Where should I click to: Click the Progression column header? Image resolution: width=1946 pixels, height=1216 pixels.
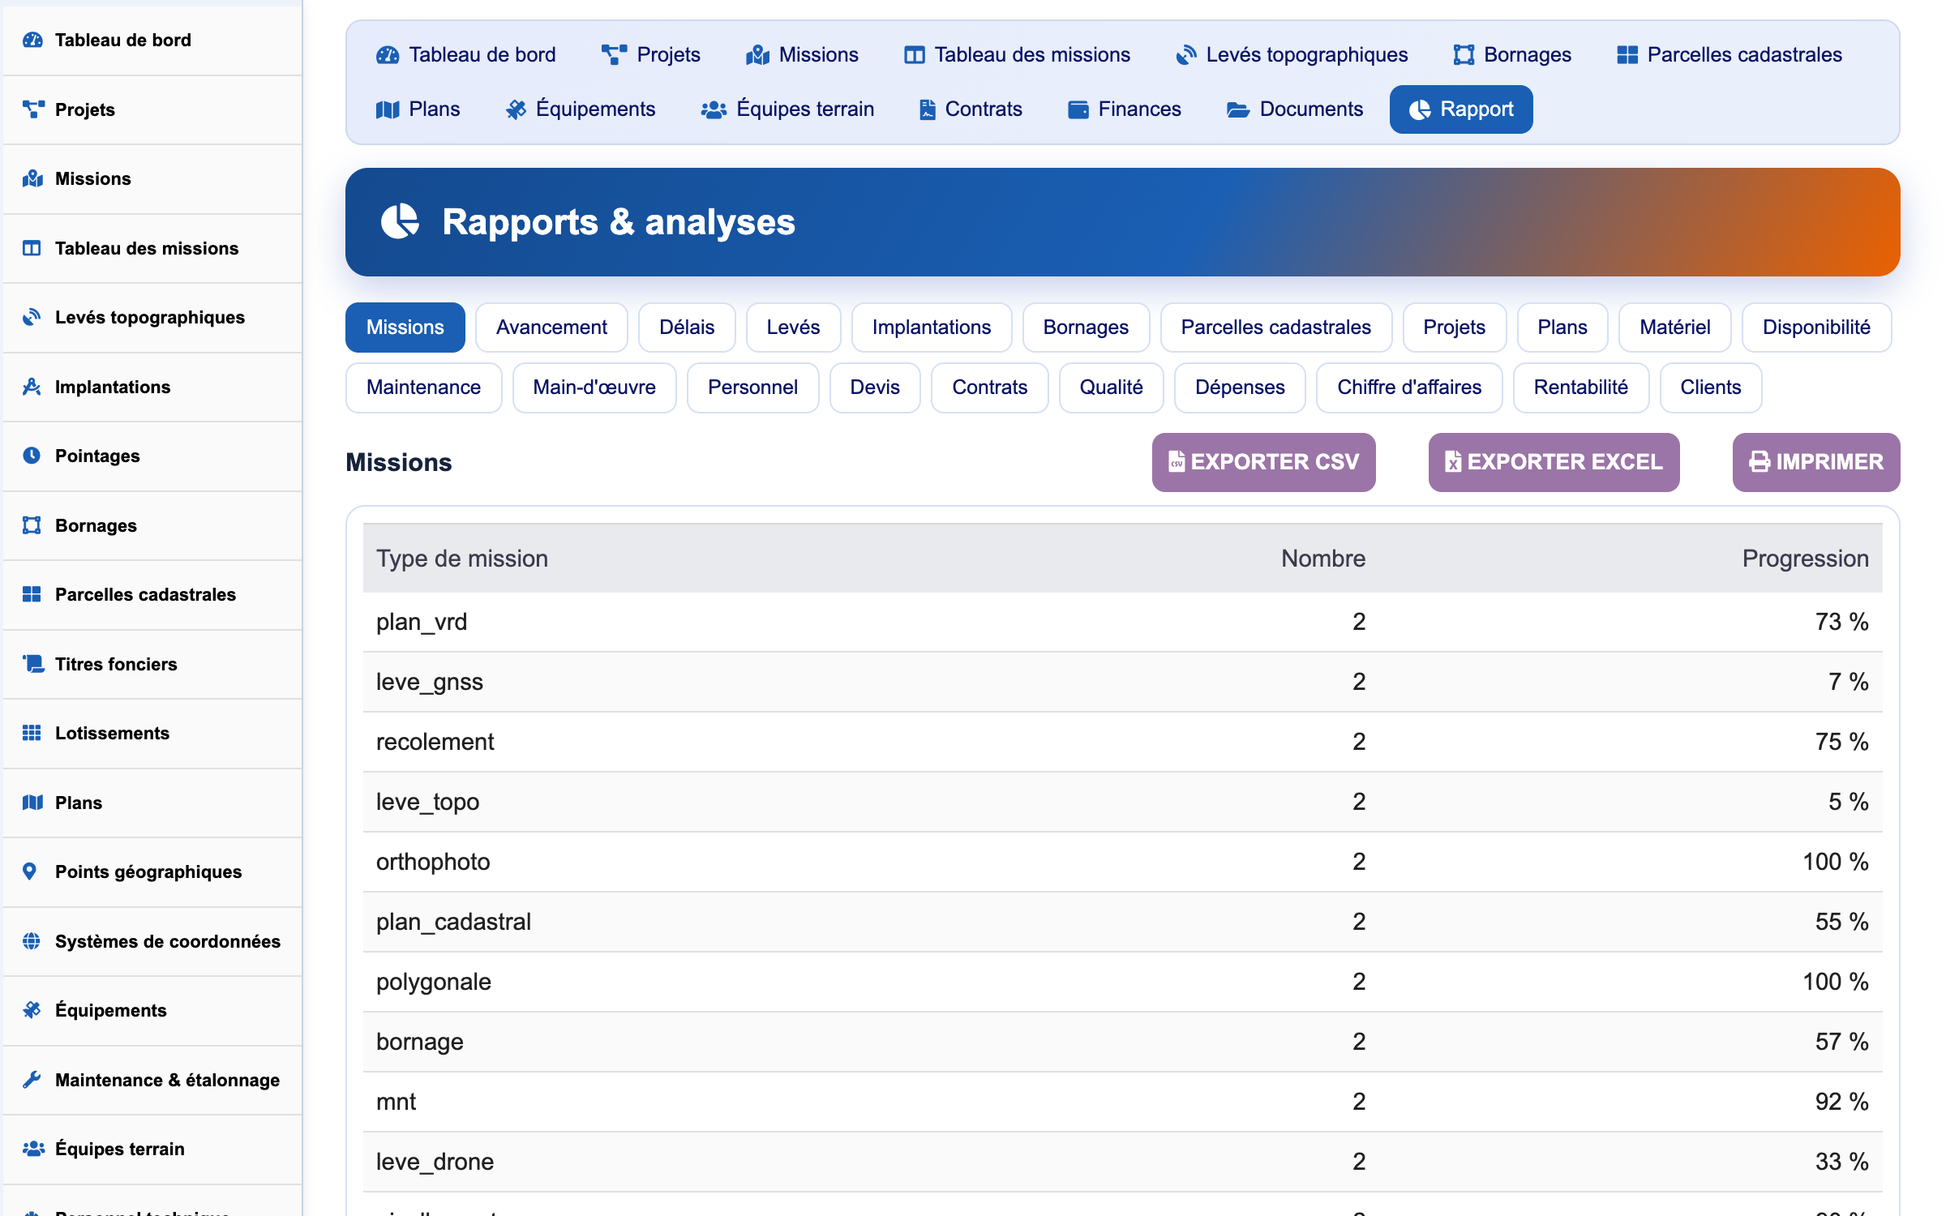click(1805, 558)
